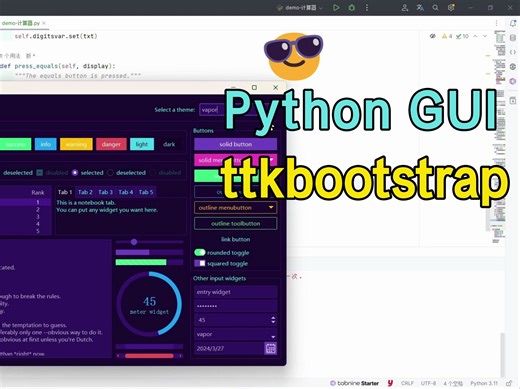Click the outline toolbutton

coord(235,224)
